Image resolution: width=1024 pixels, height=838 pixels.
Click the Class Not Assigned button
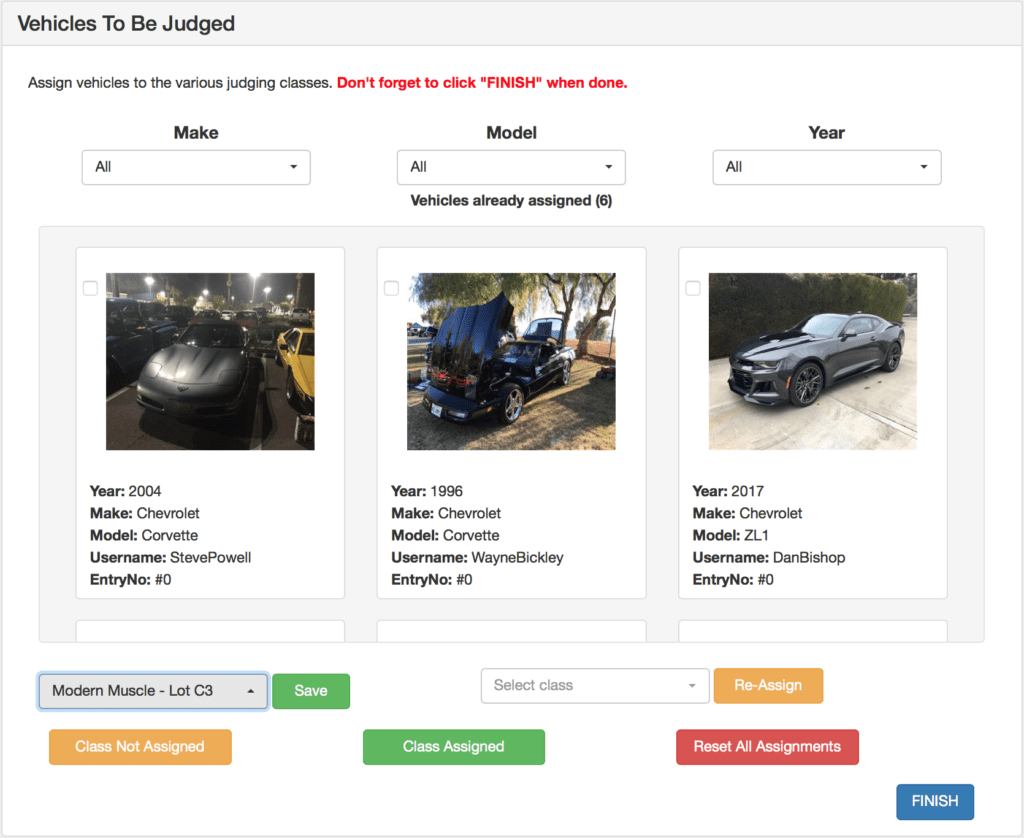(x=140, y=747)
